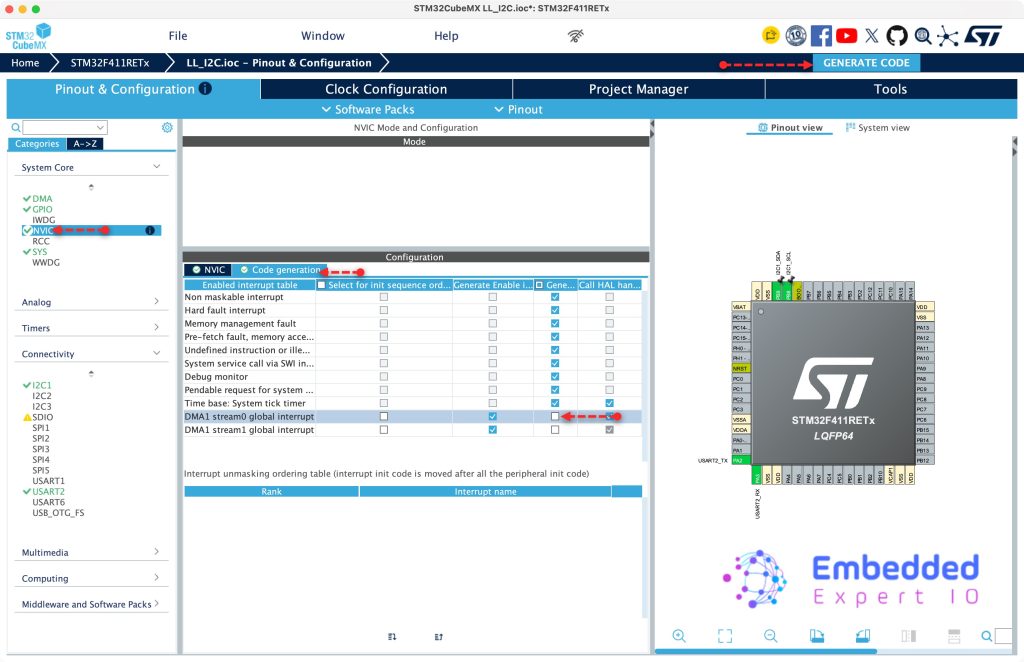Check Generate IRQ handler for DMA1 stream1
Viewport: 1024px width, 662px height.
tap(554, 430)
